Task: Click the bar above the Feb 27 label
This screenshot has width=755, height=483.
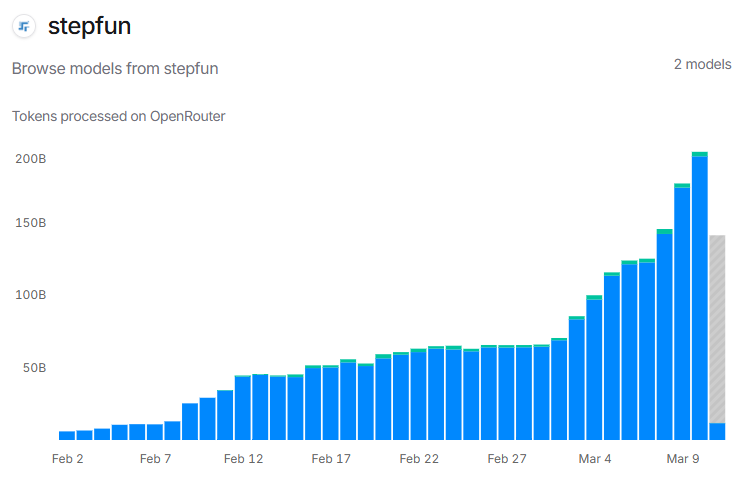Action: [506, 393]
